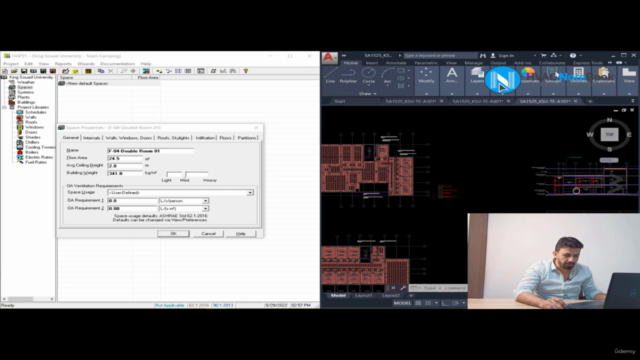Open the Documentation menu in HAP
The width and height of the screenshot is (640, 360).
point(118,64)
